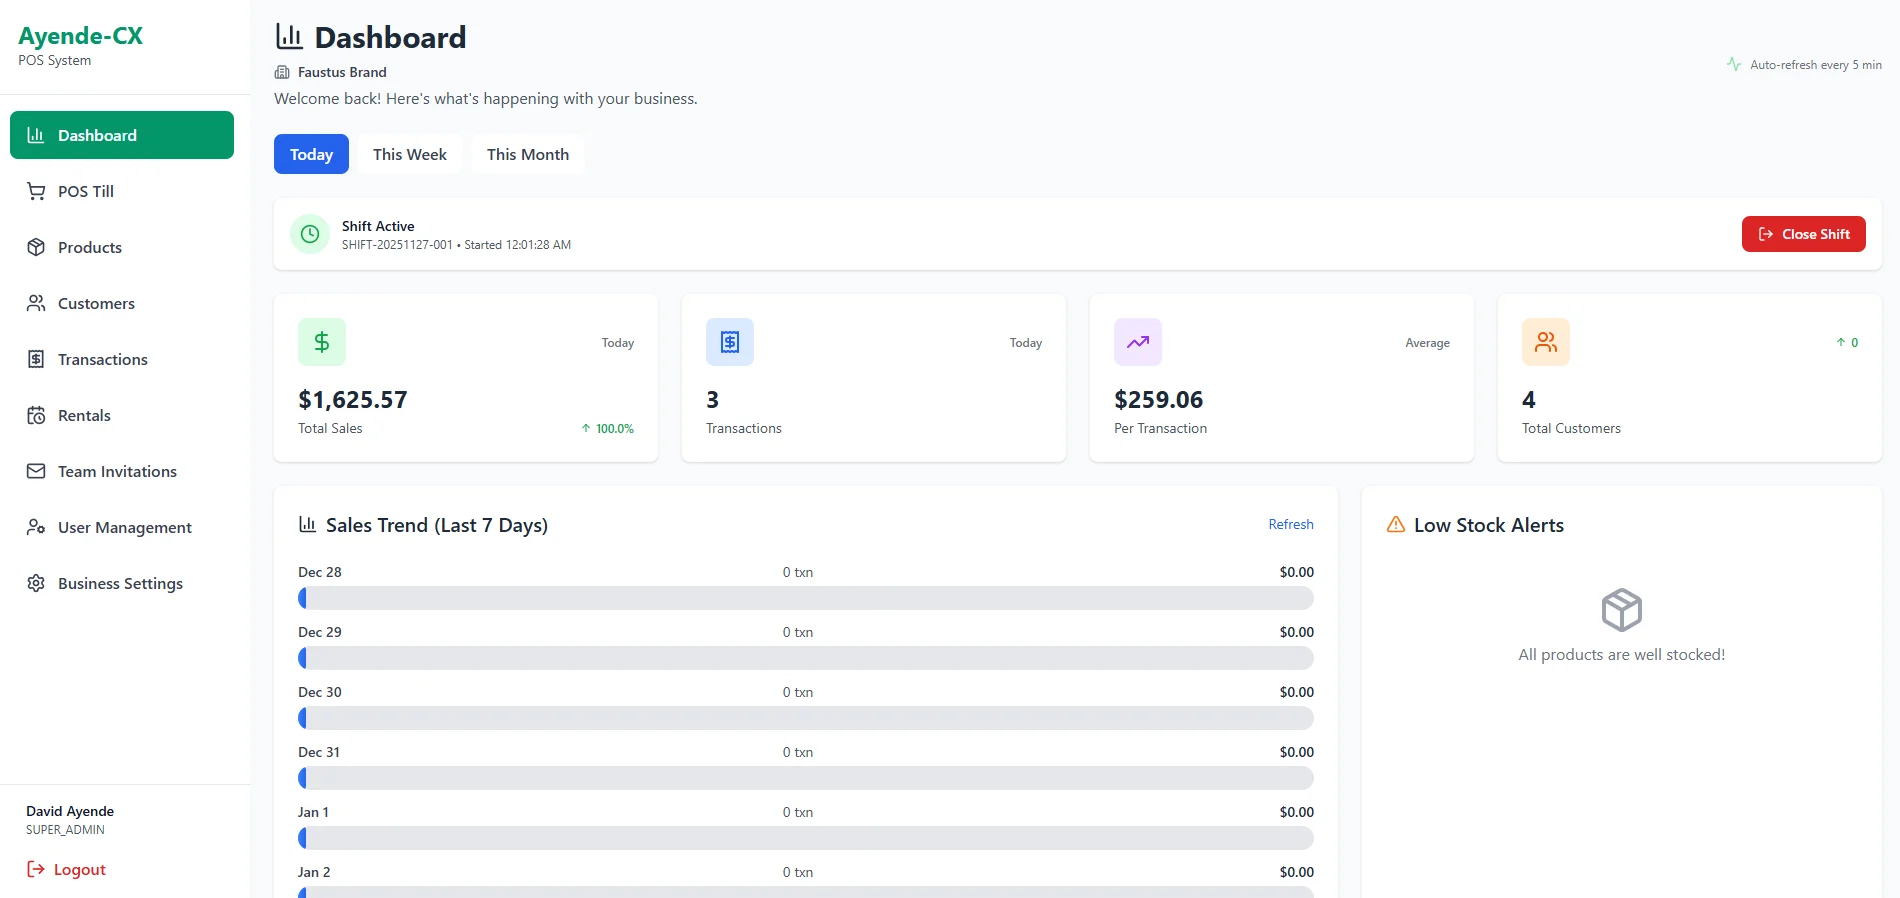Click 'Auto-refresh every 5 min' text

pos(1816,65)
